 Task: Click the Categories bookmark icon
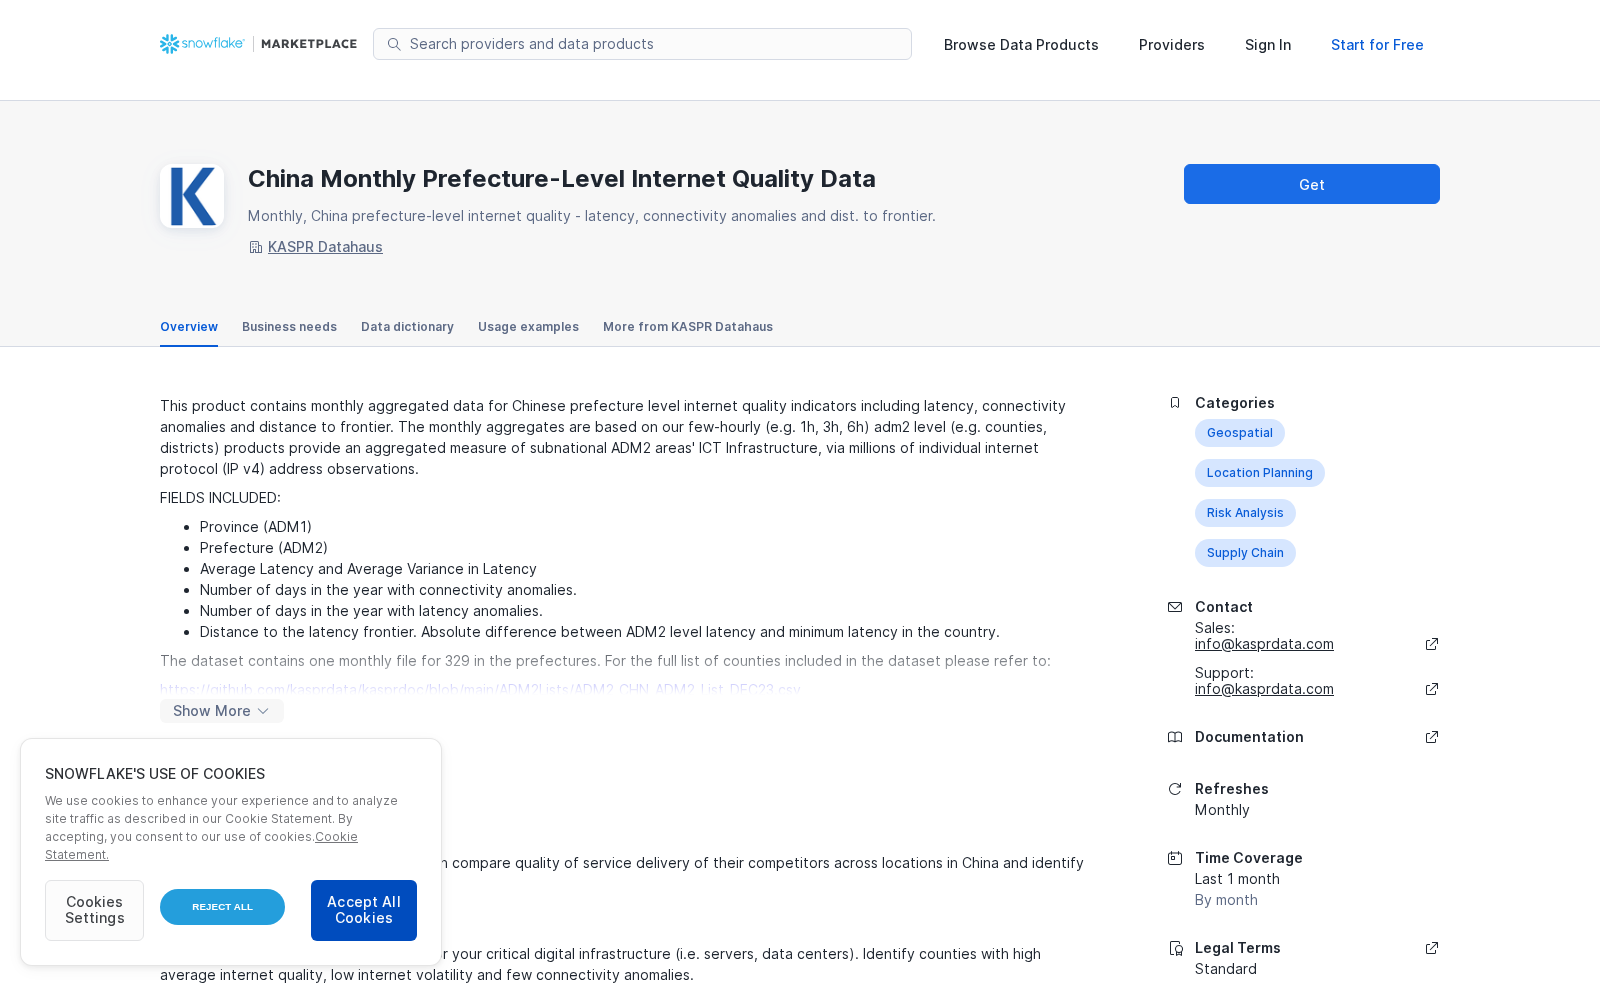[1175, 403]
